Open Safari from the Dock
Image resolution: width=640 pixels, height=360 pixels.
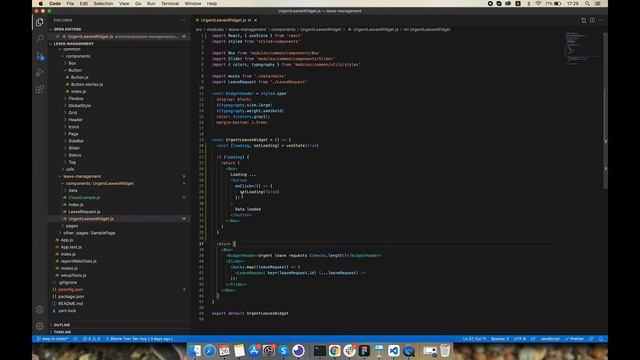pyautogui.click(x=209, y=351)
